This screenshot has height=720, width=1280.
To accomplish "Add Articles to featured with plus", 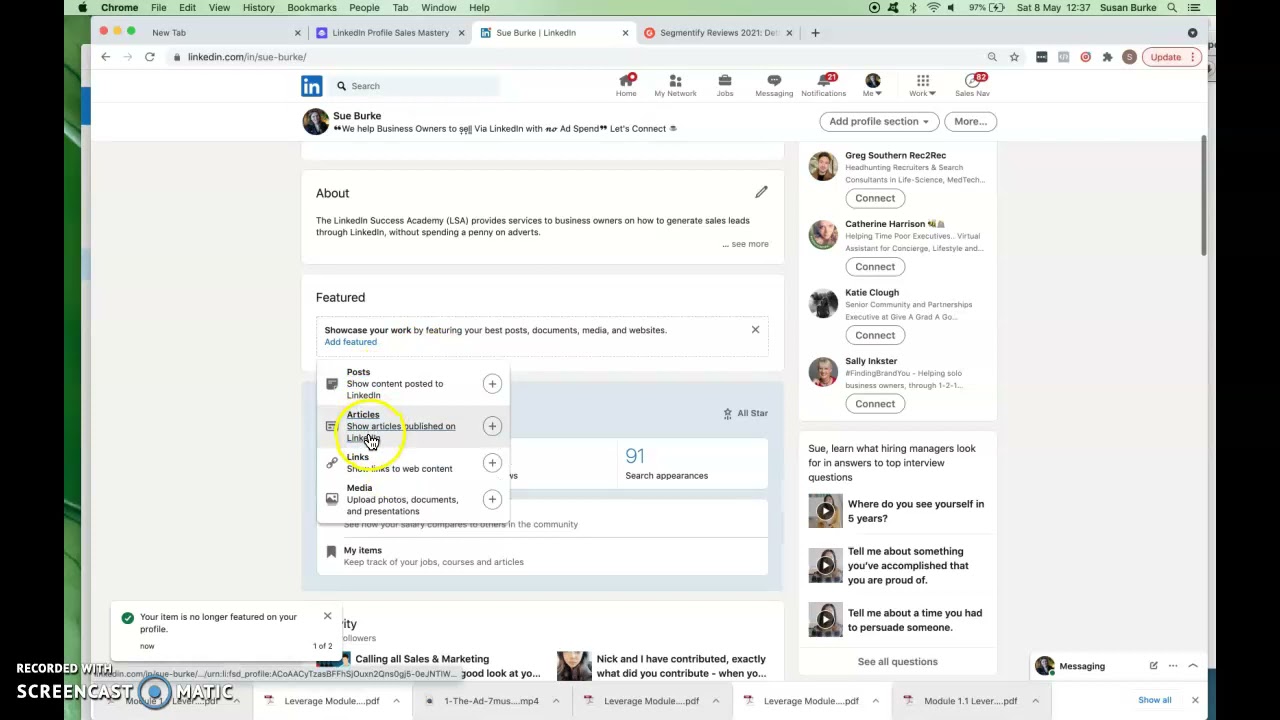I will (x=492, y=426).
